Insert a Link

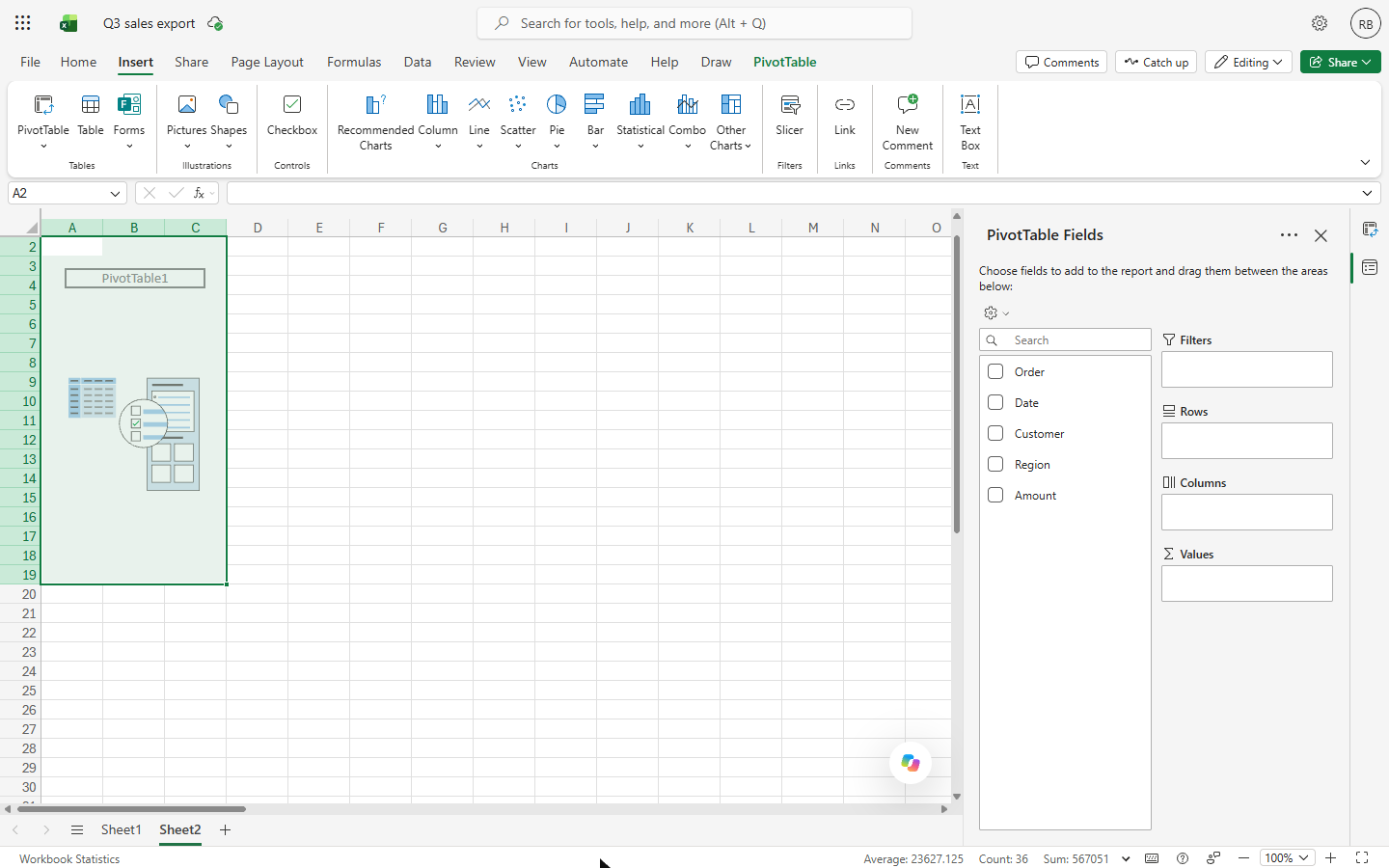[845, 116]
